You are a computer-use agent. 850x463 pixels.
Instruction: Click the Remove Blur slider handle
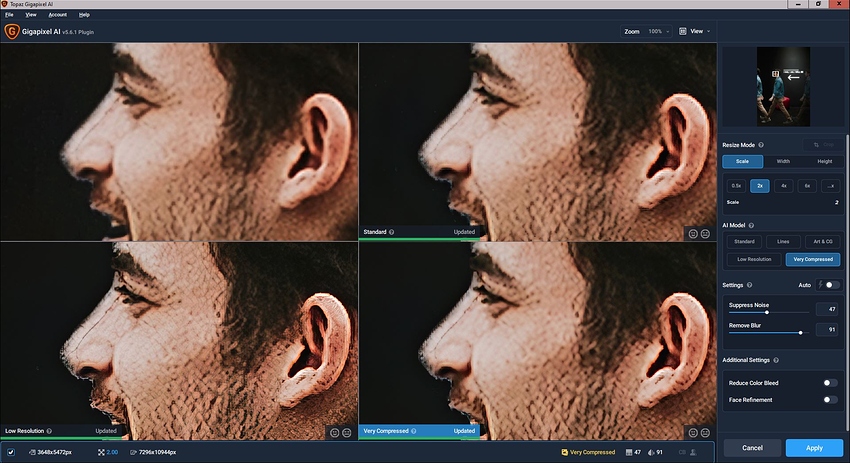pyautogui.click(x=801, y=332)
